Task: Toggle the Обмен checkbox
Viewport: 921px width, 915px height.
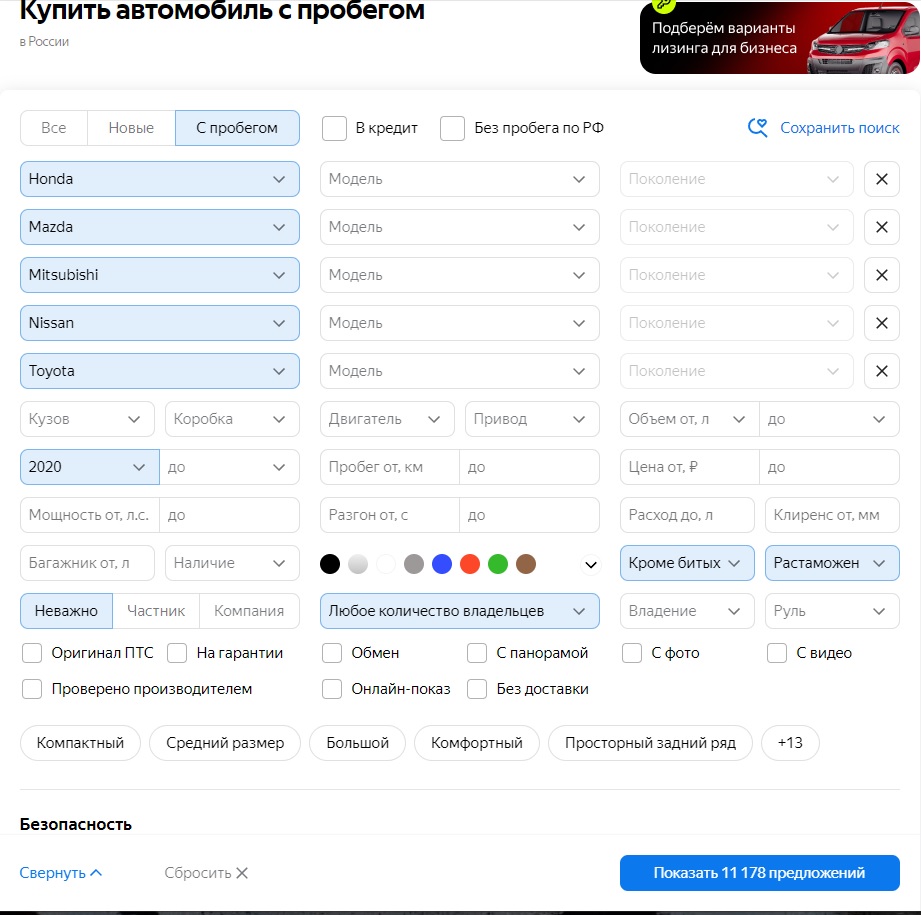Action: 332,652
